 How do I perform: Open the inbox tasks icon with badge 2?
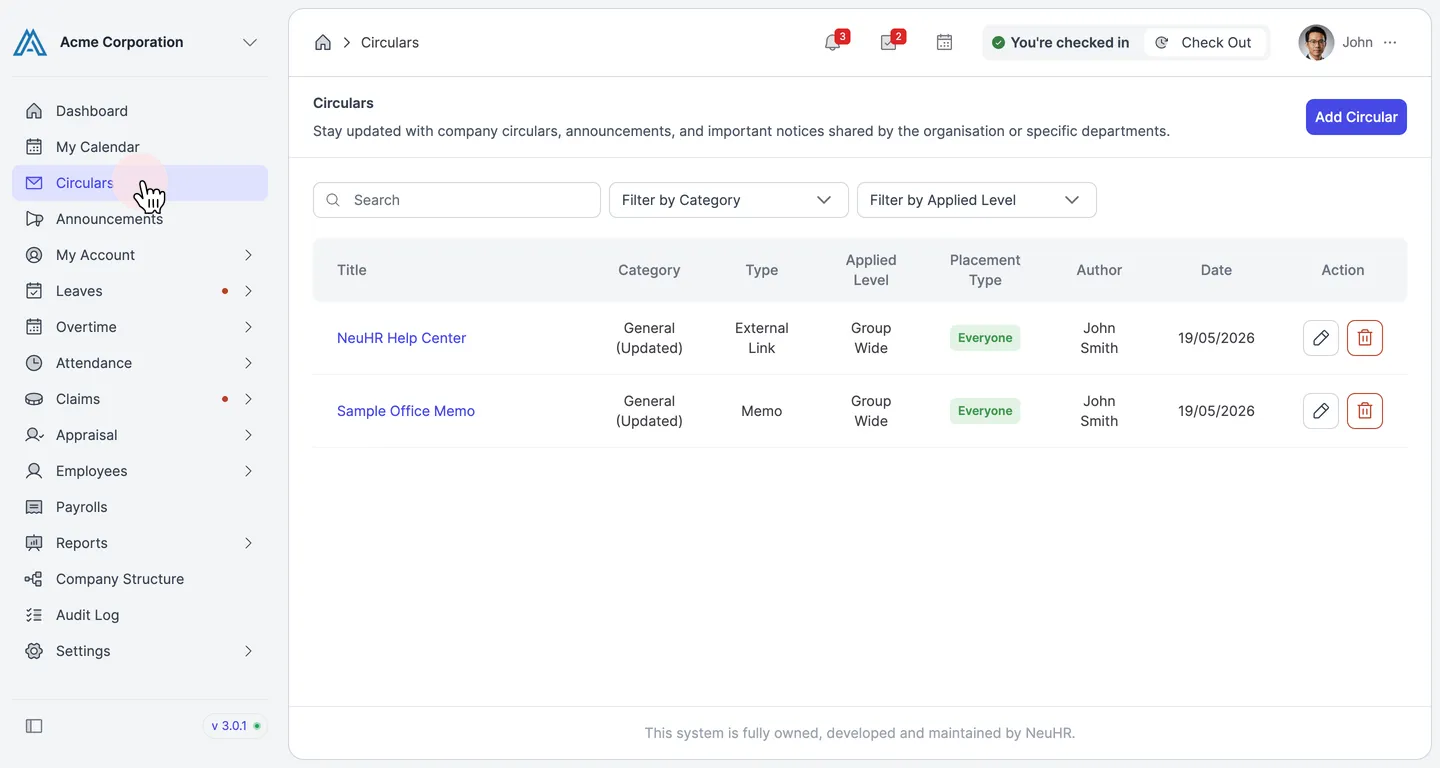pos(889,42)
